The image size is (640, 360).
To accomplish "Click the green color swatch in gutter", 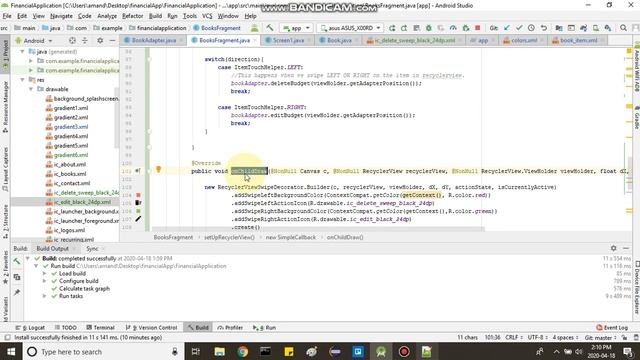I will (138, 211).
